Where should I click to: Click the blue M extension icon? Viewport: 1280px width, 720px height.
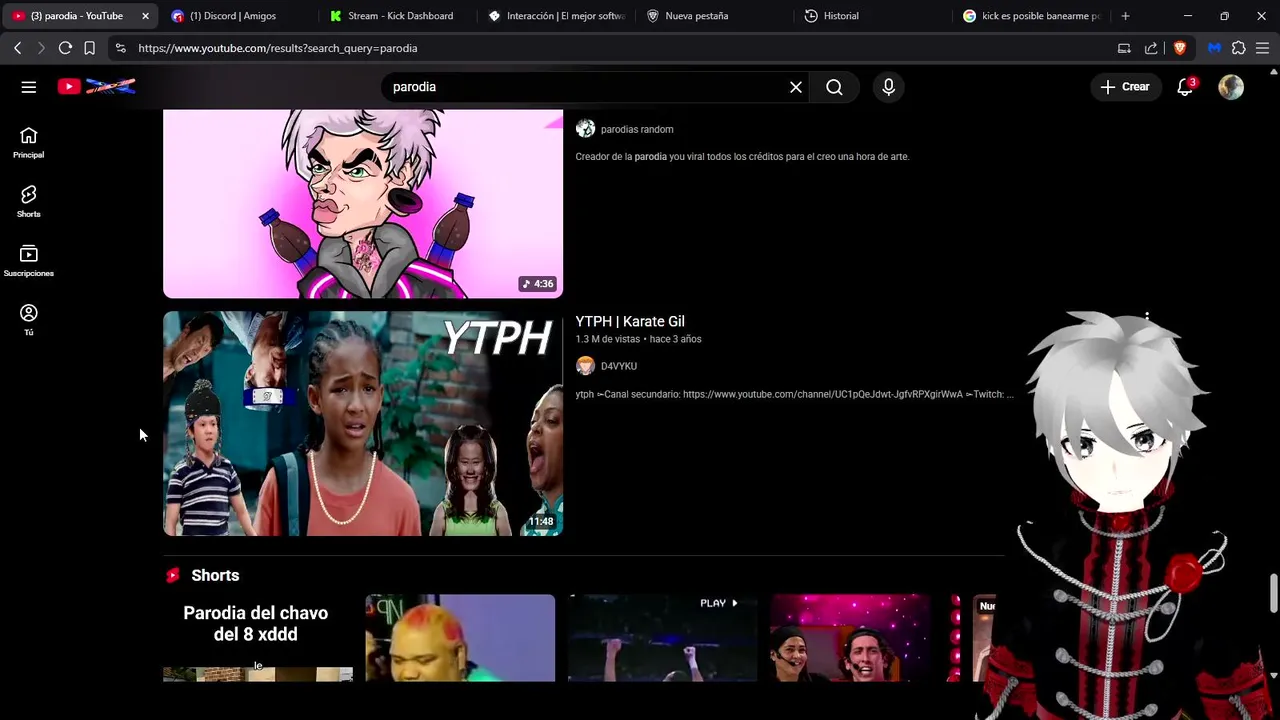click(1214, 48)
